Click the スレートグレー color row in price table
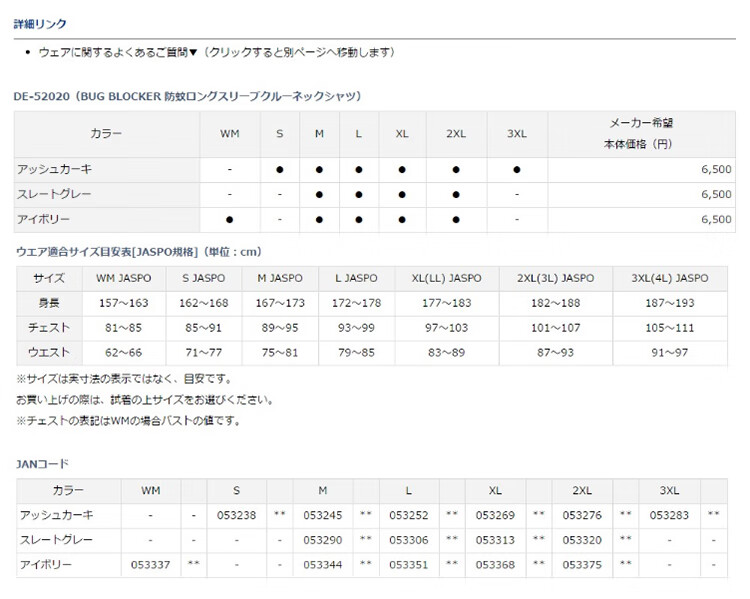Viewport: 750px width, 599px height. pos(375,195)
